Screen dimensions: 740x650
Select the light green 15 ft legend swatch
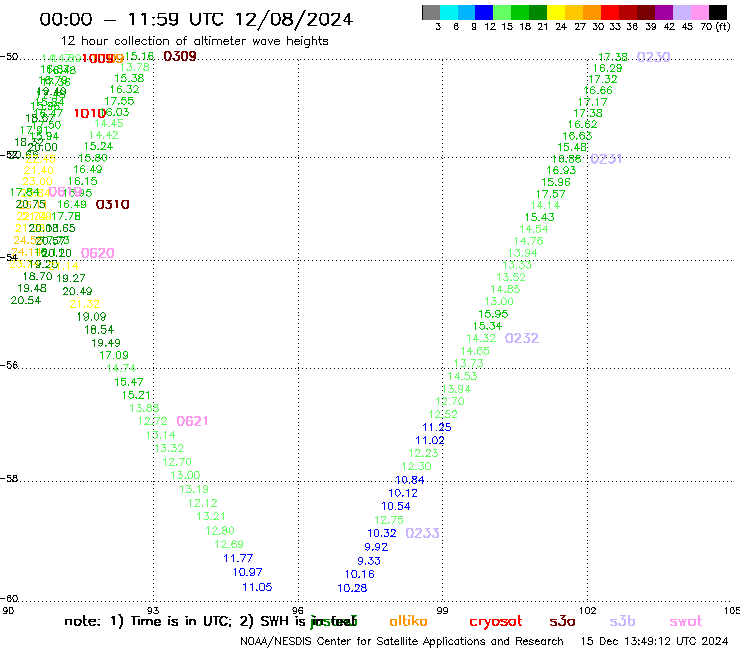click(x=502, y=12)
